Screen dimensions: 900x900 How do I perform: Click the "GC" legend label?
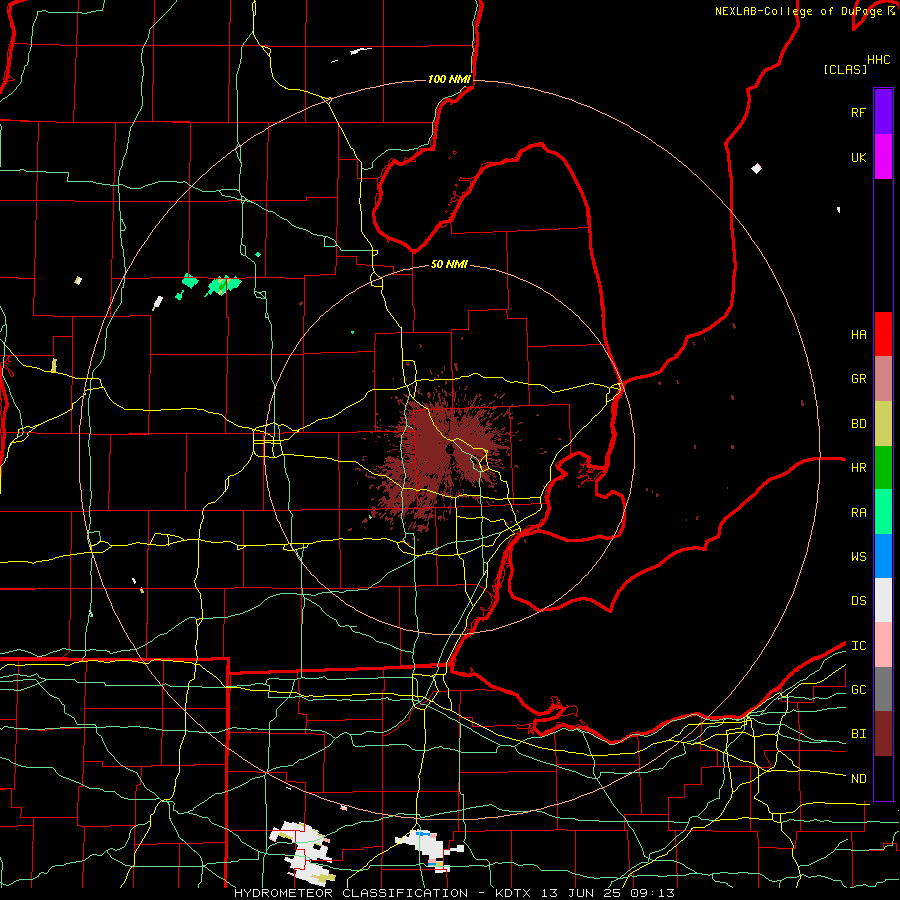pyautogui.click(x=858, y=690)
